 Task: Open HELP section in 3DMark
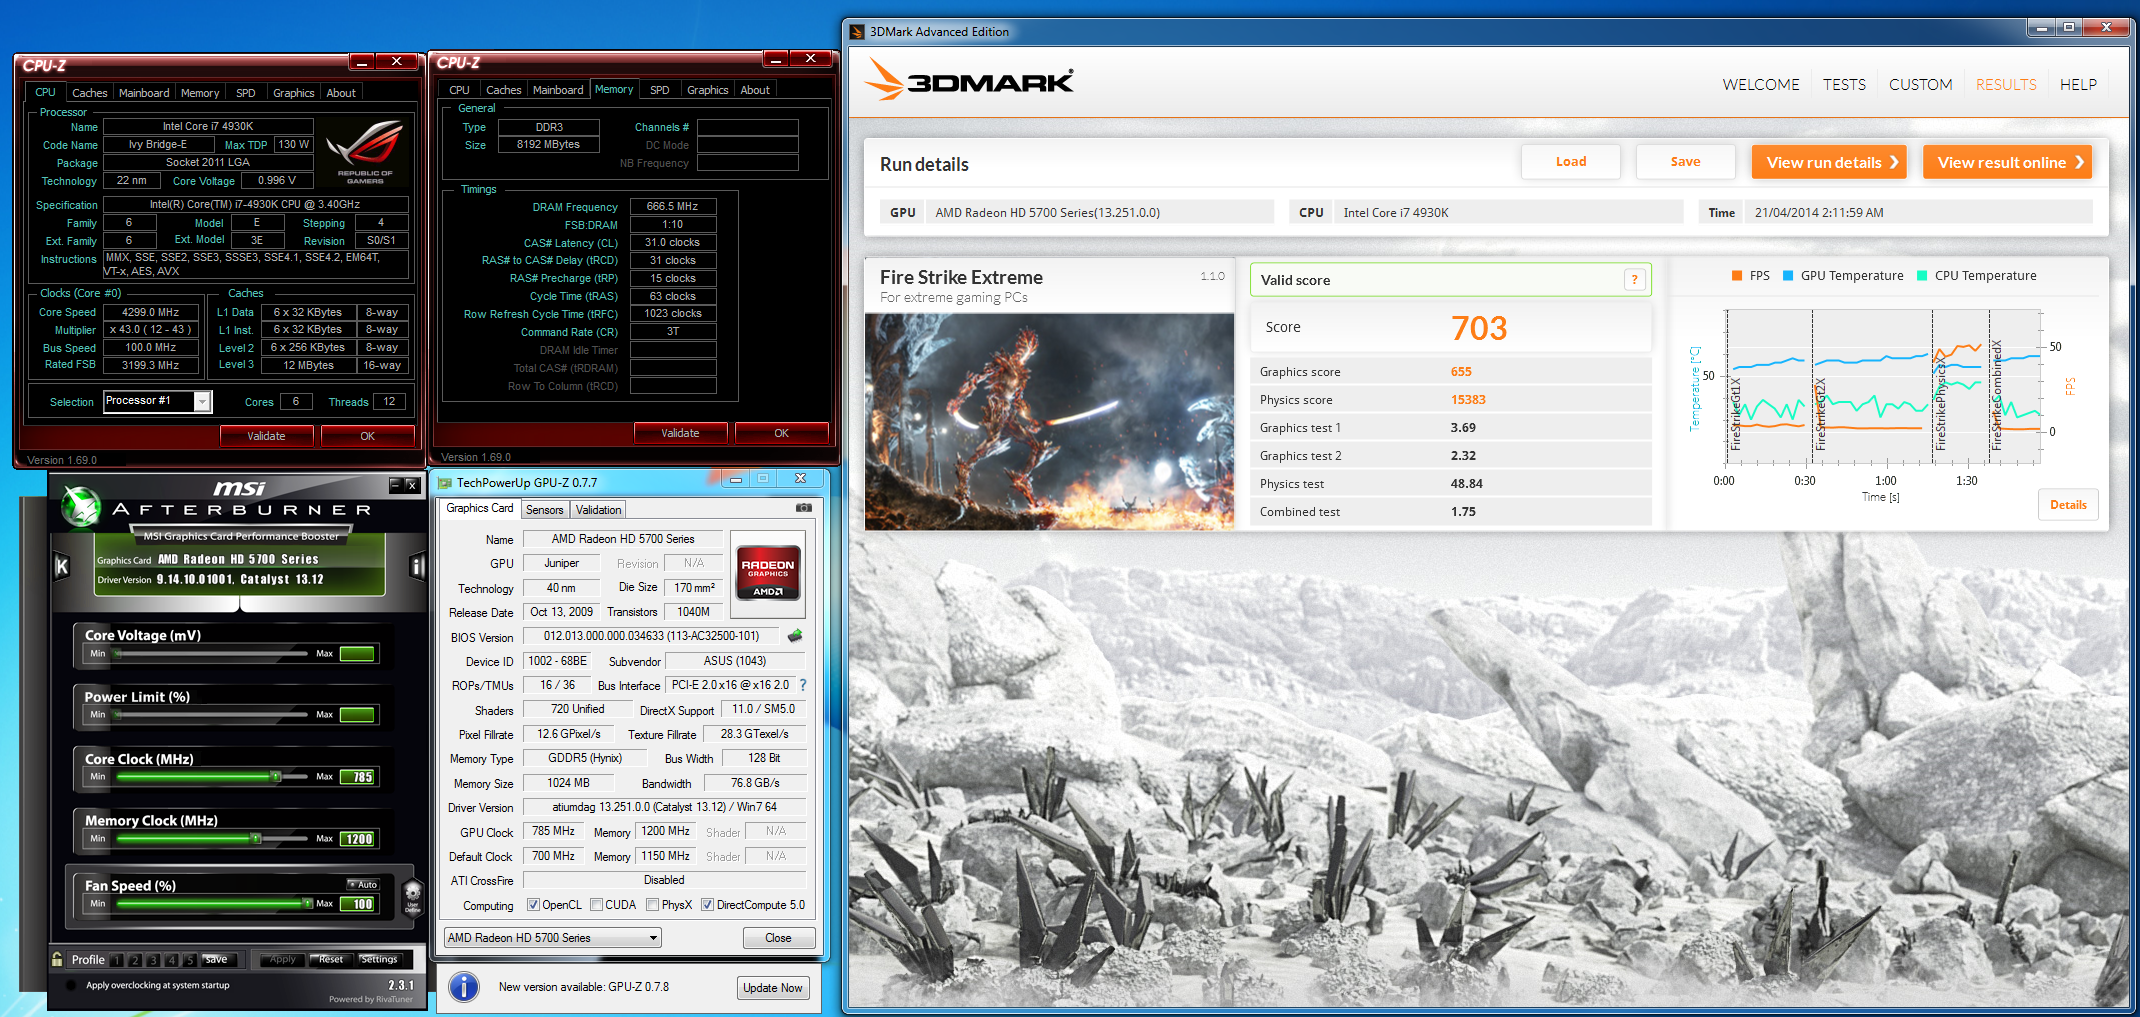(2078, 85)
